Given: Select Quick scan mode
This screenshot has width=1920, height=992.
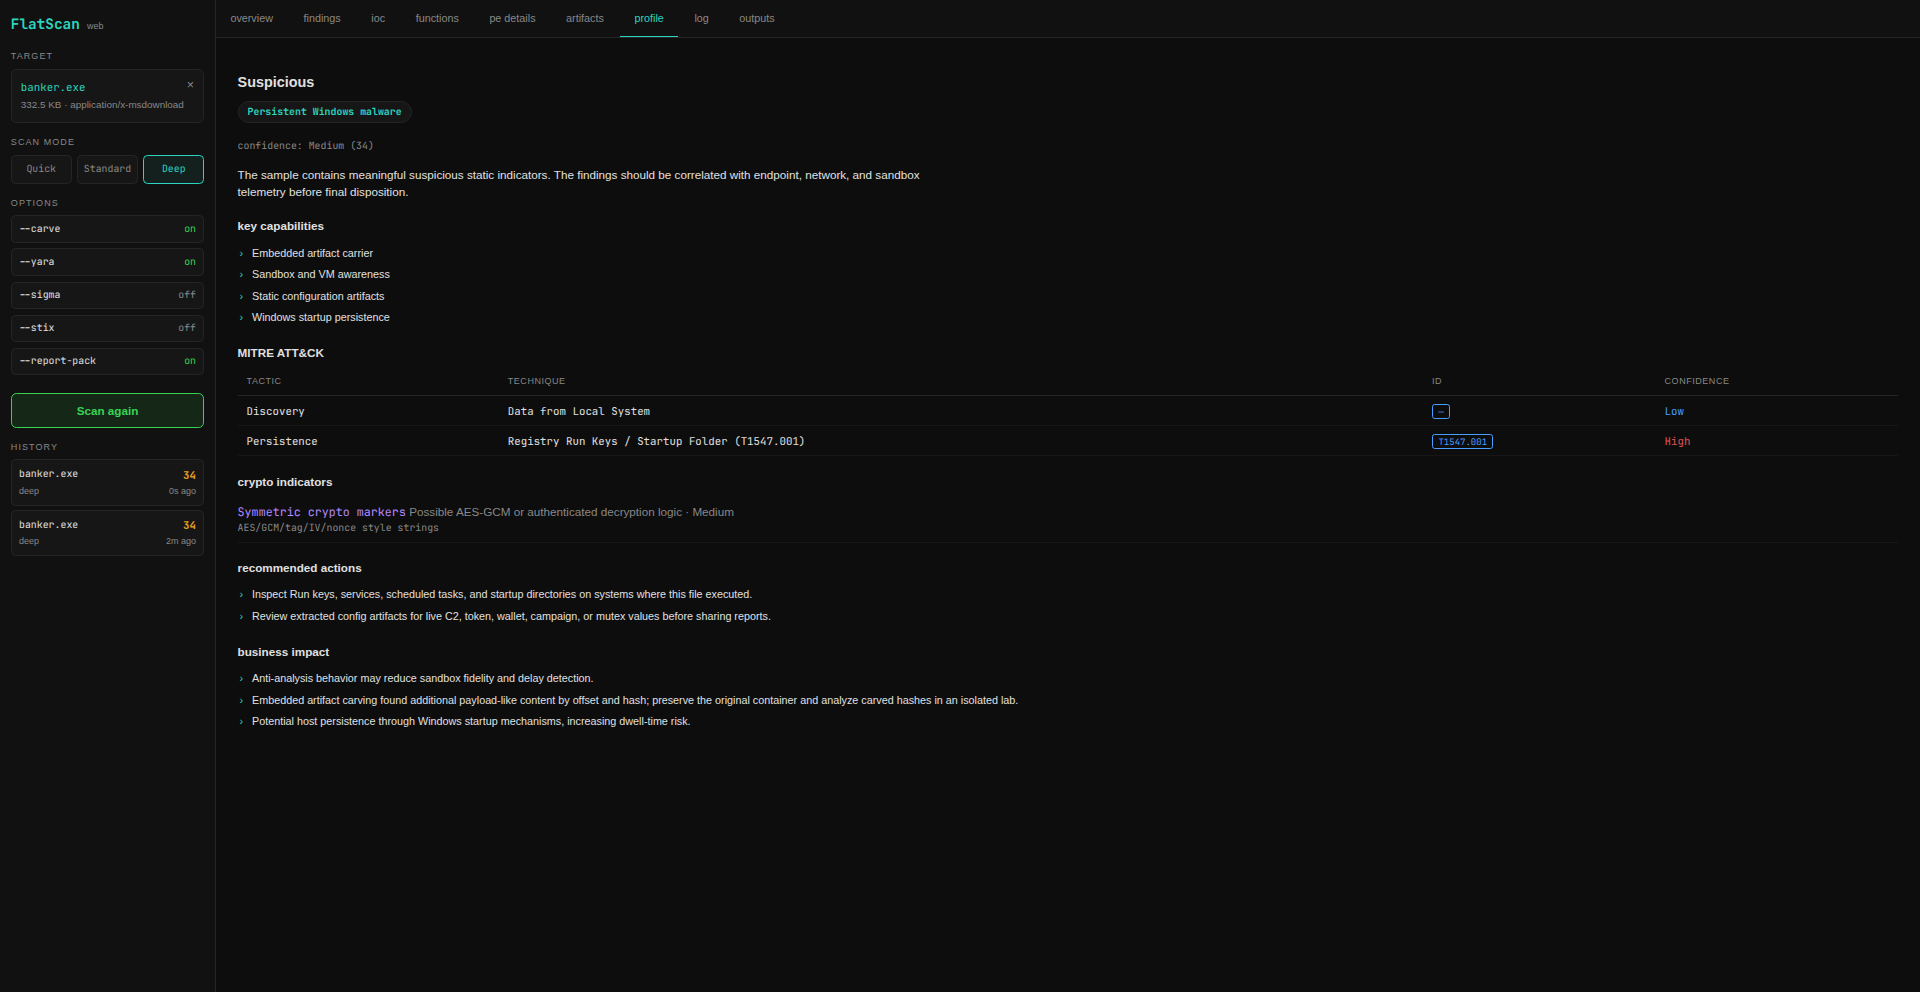Looking at the screenshot, I should [x=41, y=169].
